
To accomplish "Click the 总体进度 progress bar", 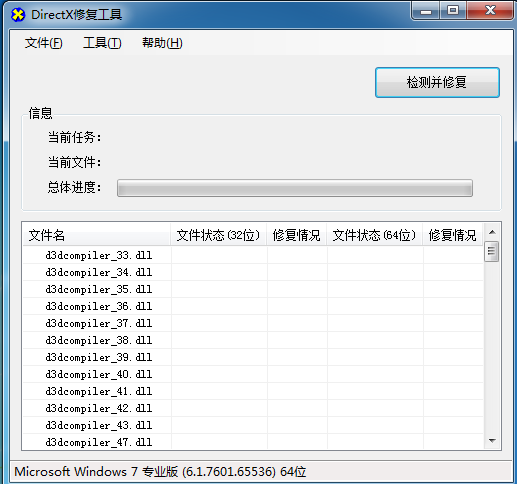I will coord(295,188).
